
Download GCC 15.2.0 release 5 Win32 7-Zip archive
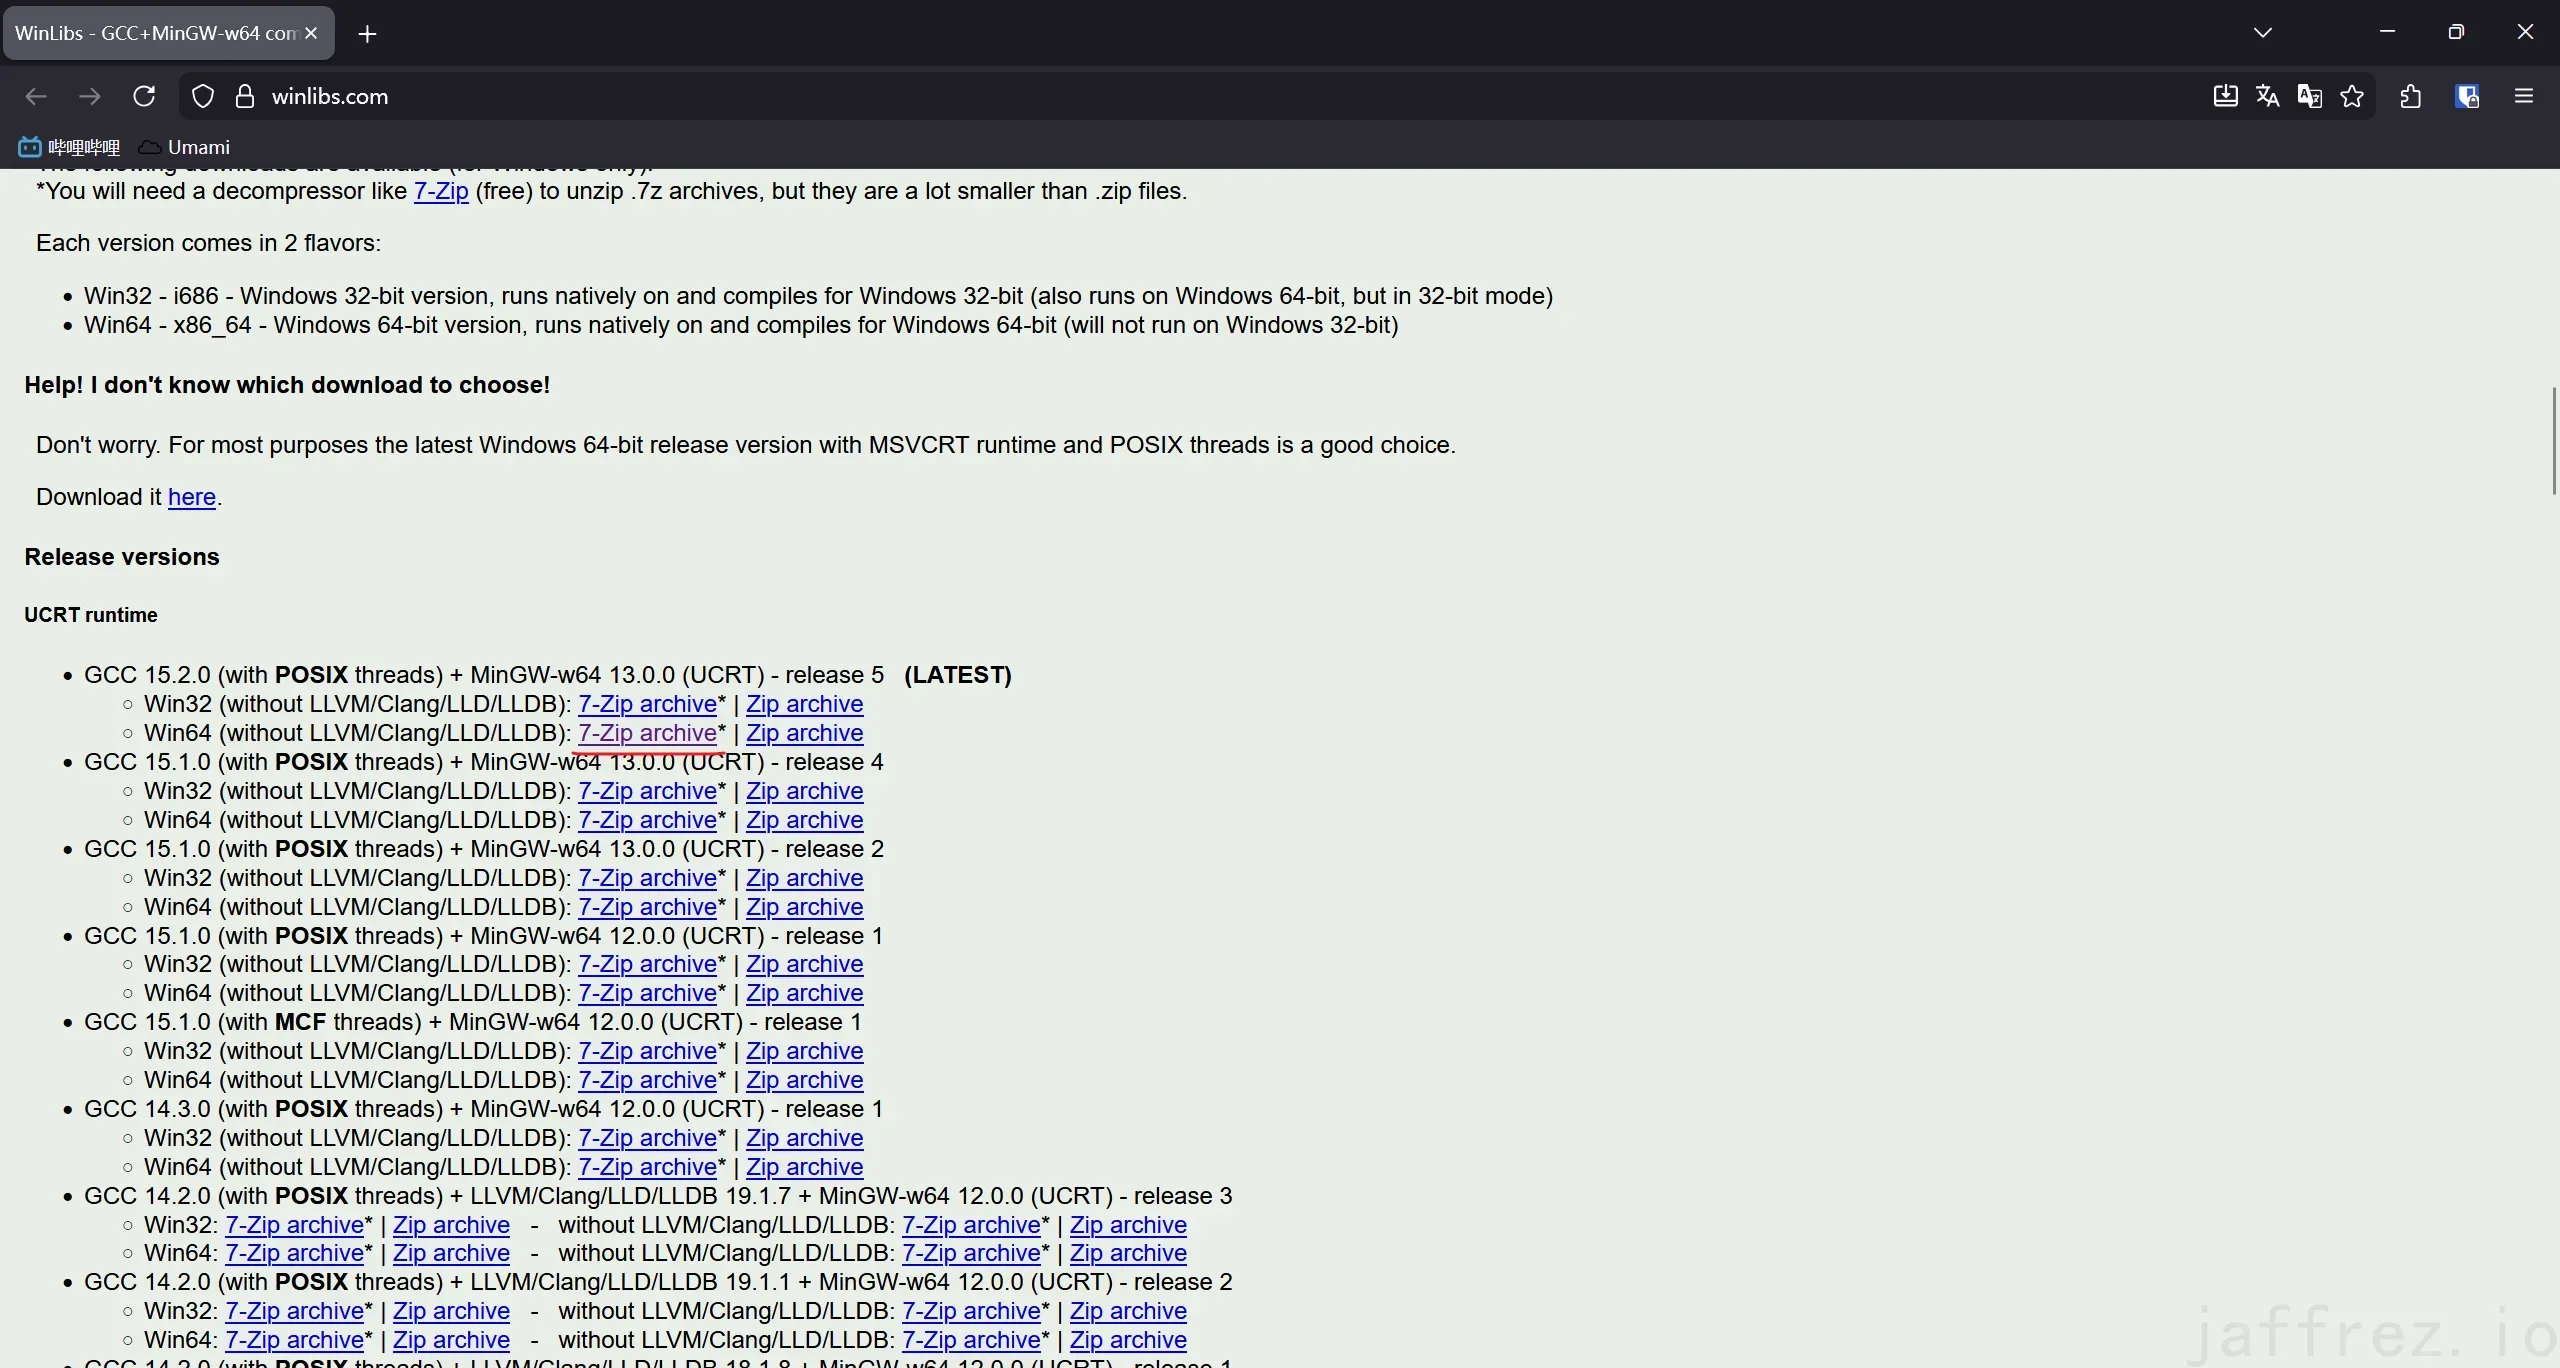(647, 704)
